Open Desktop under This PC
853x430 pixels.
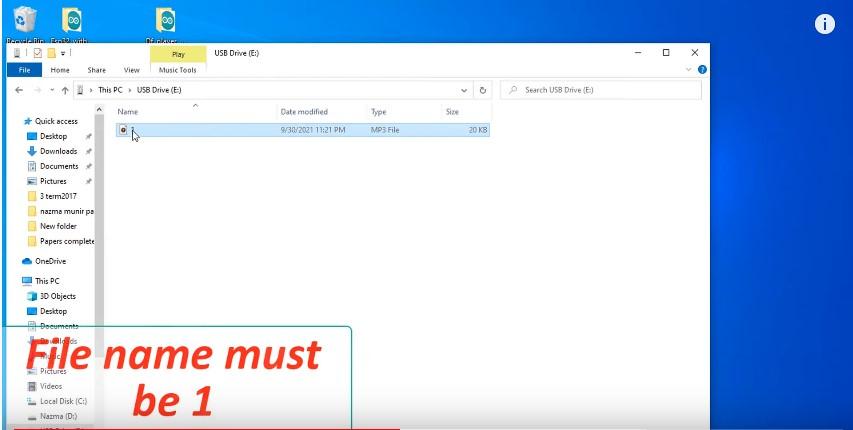click(x=53, y=311)
